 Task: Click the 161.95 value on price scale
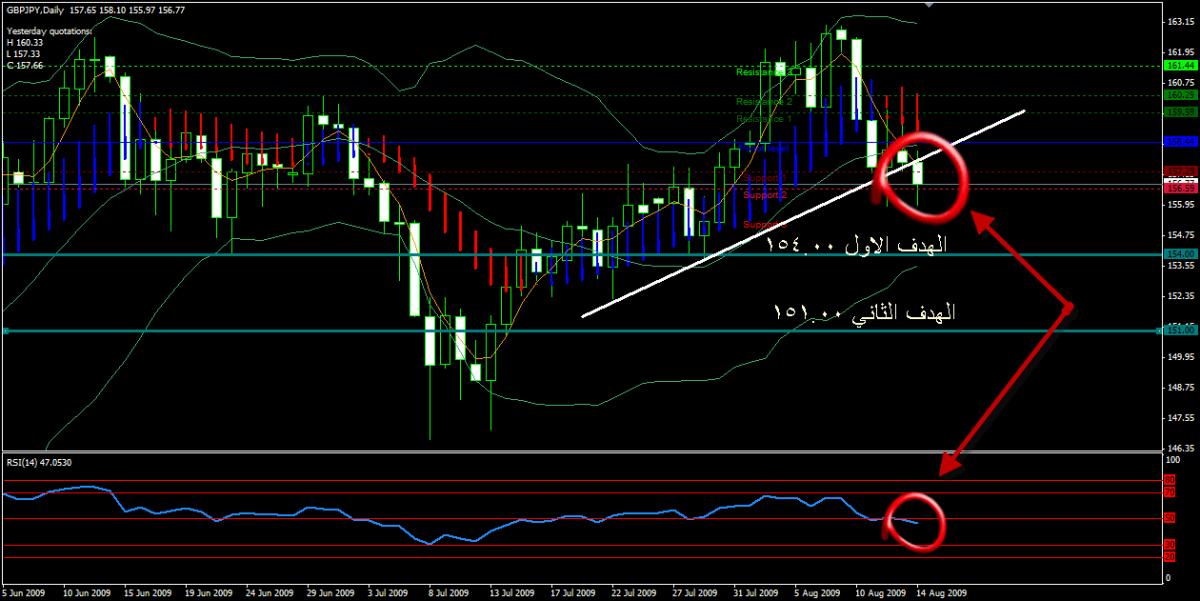tap(1182, 52)
